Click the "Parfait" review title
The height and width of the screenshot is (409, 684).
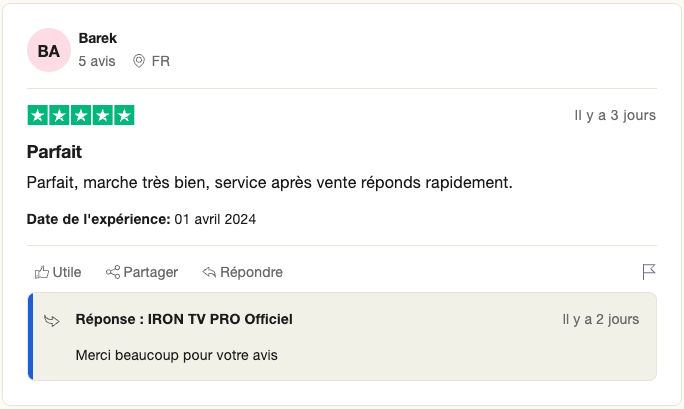tap(54, 152)
